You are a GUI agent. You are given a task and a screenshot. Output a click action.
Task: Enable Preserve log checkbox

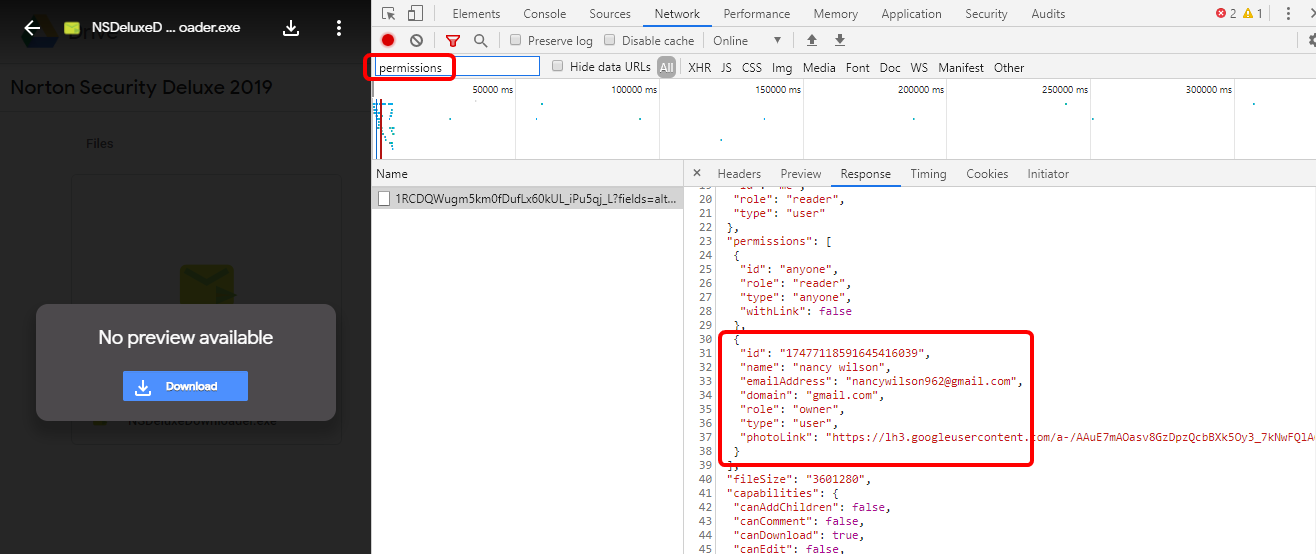(x=516, y=40)
